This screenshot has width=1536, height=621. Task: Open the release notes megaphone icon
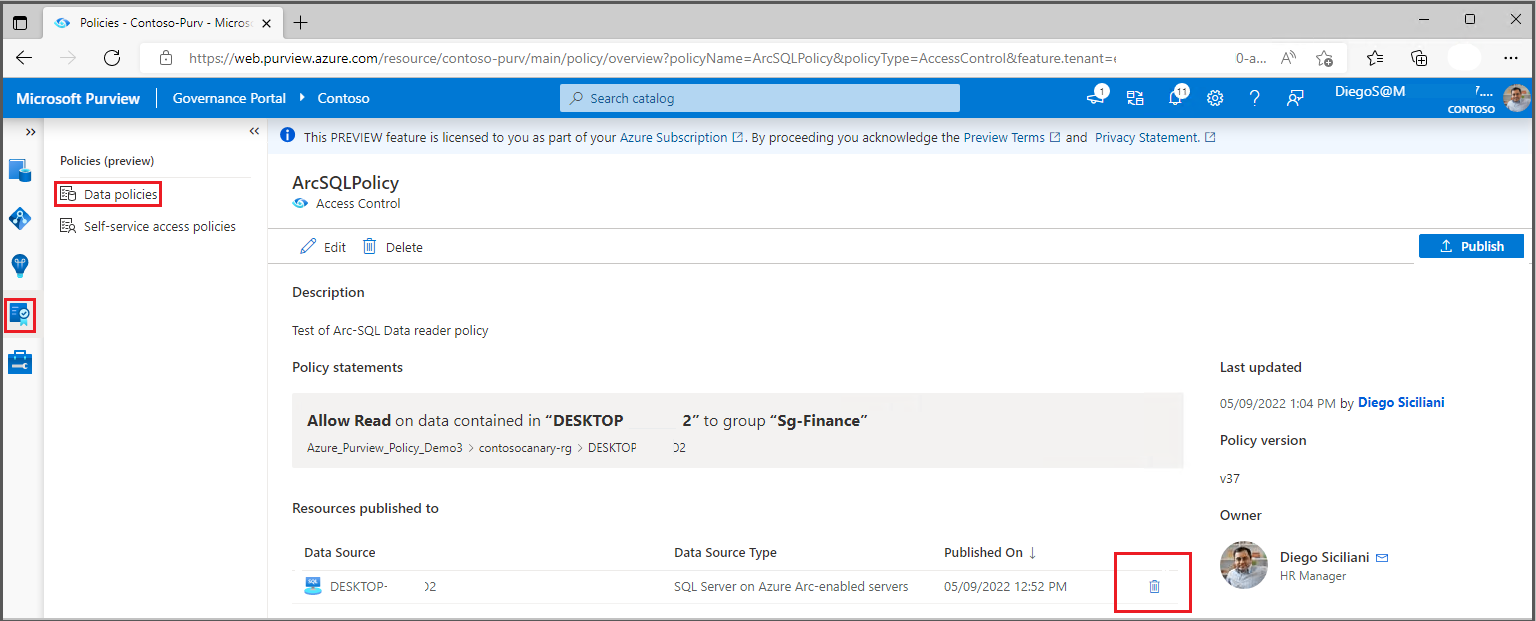[x=1096, y=98]
